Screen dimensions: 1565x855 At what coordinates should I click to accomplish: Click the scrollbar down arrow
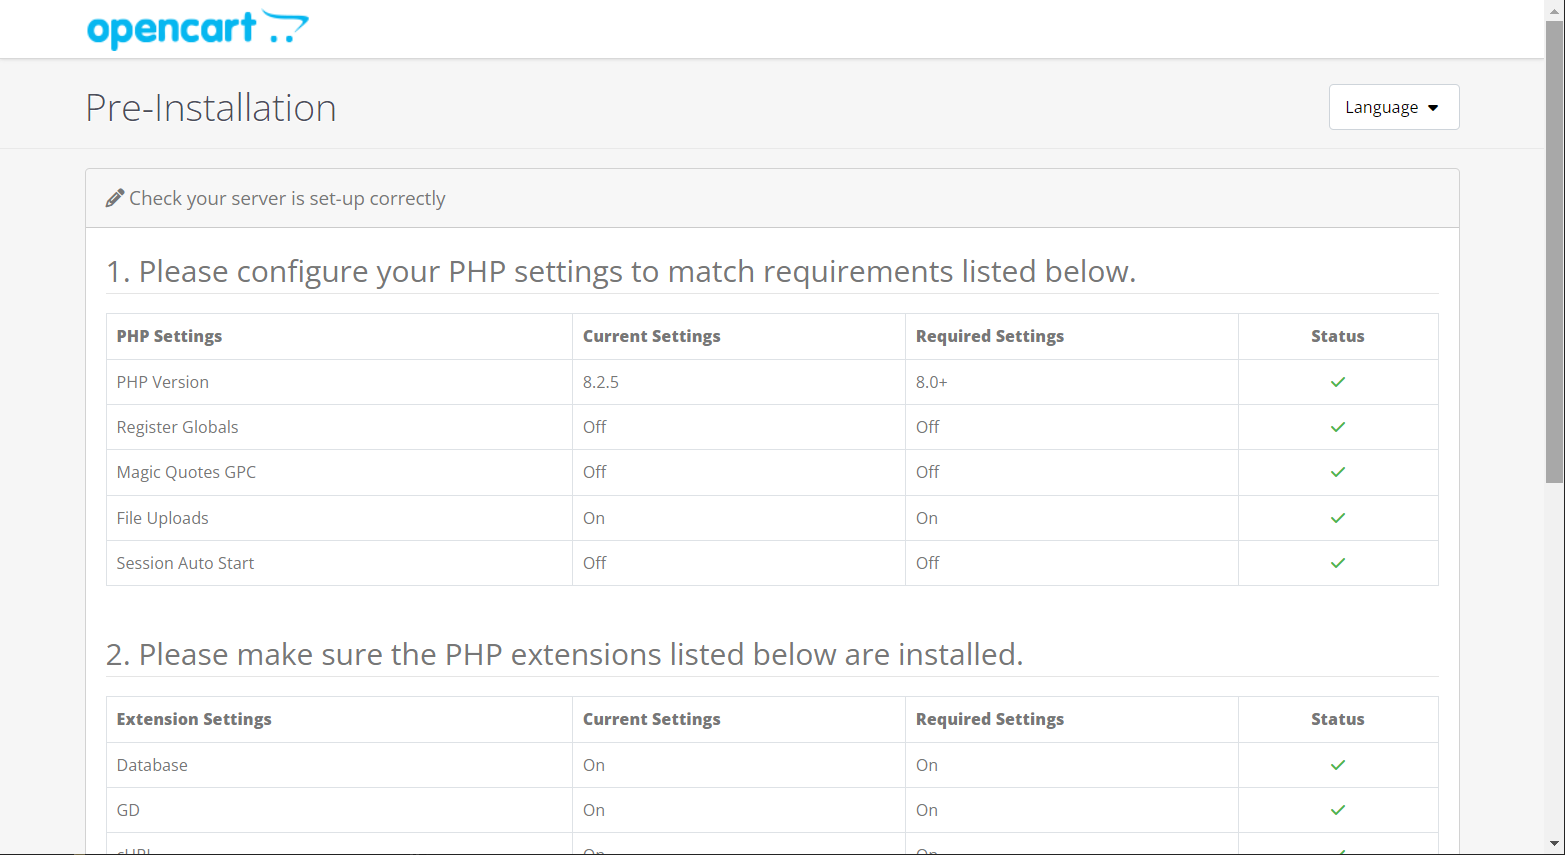tap(1554, 845)
